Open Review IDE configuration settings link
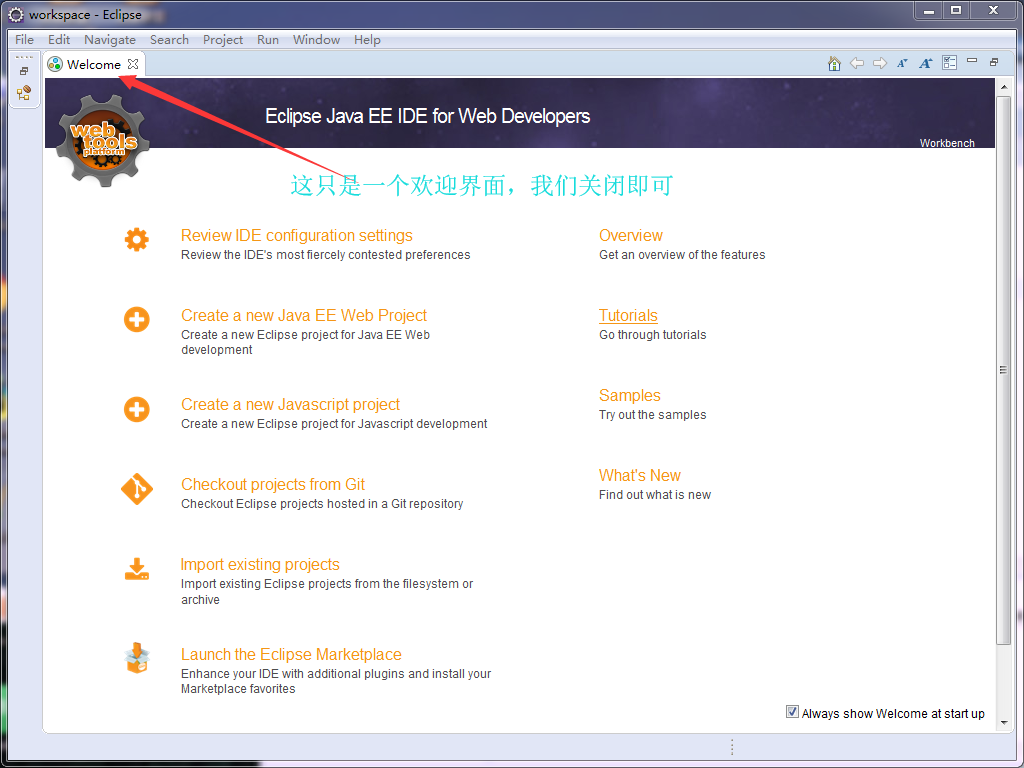The height and width of the screenshot is (768, 1024). [x=296, y=235]
